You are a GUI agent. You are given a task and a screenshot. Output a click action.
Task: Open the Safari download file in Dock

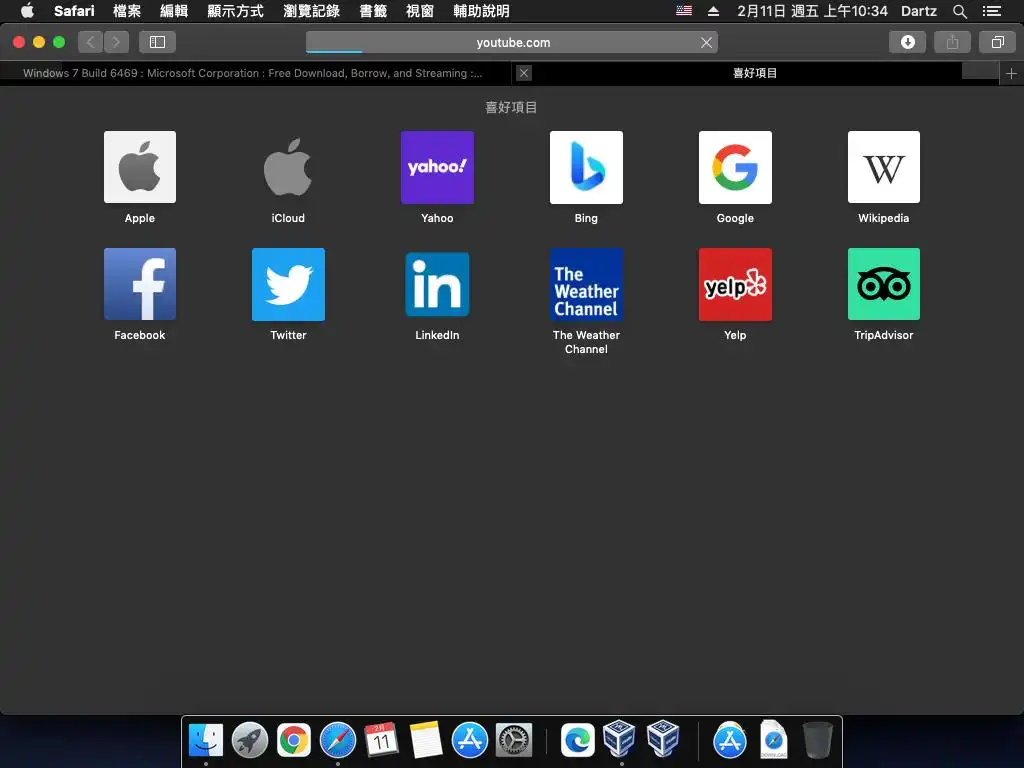pos(774,739)
